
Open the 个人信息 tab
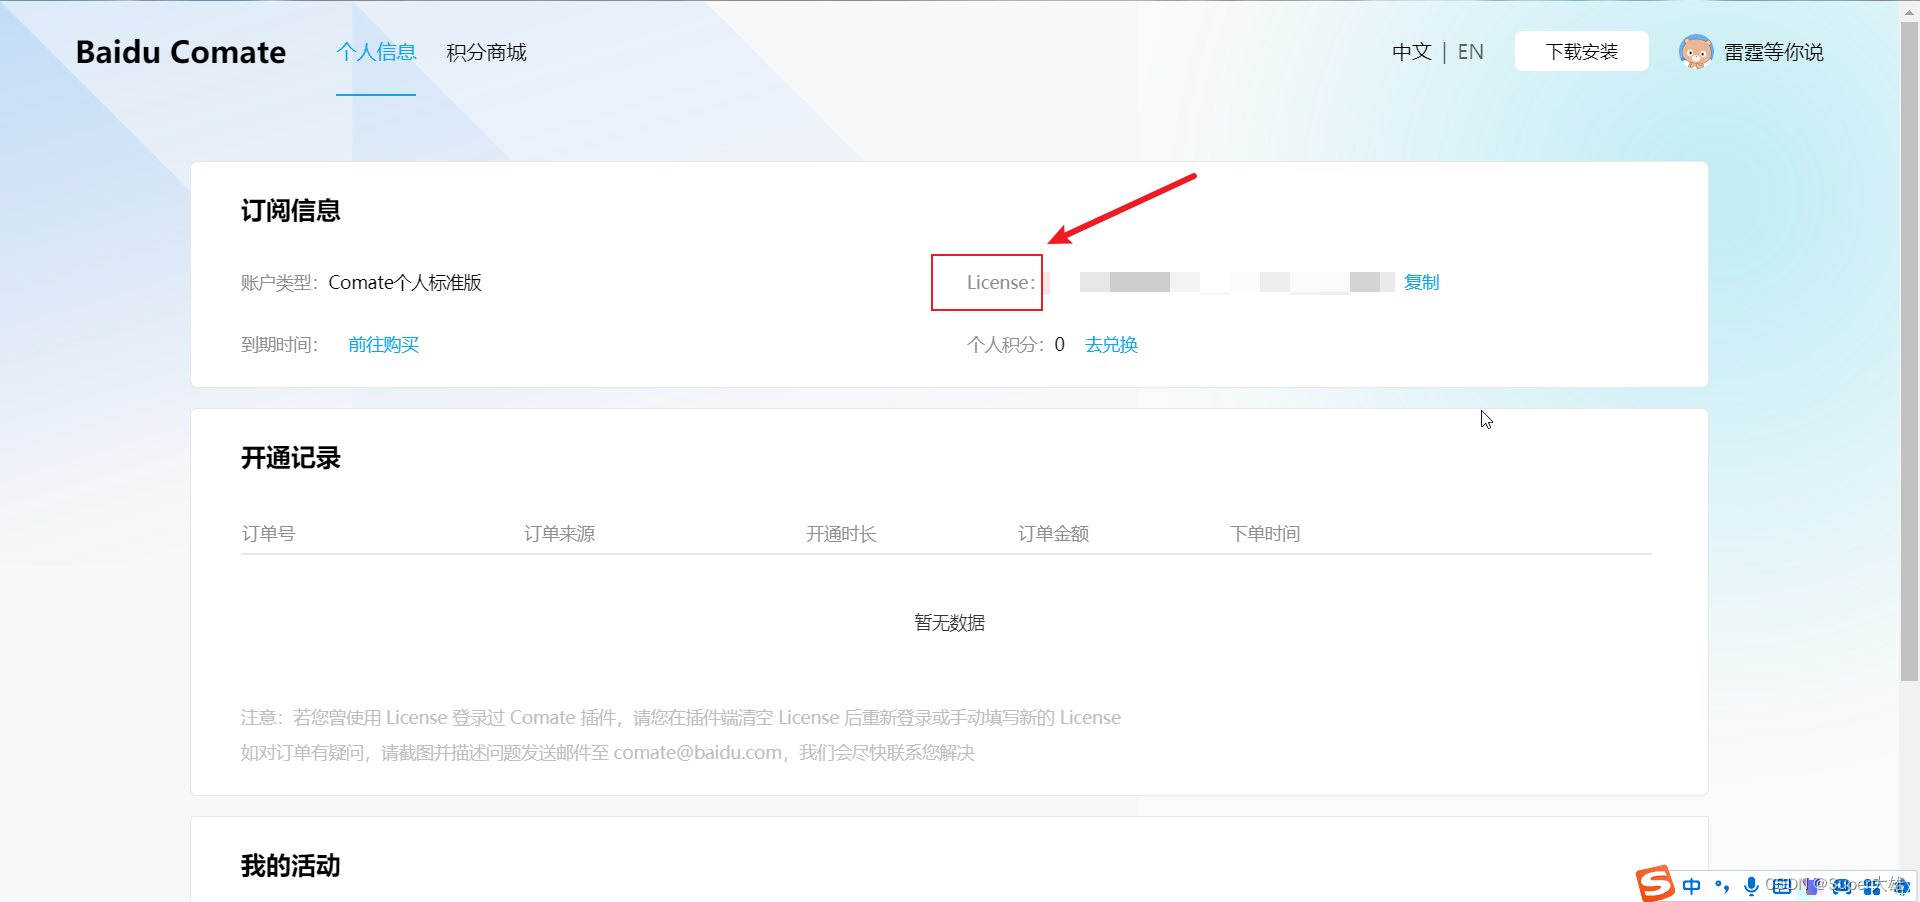pyautogui.click(x=376, y=52)
